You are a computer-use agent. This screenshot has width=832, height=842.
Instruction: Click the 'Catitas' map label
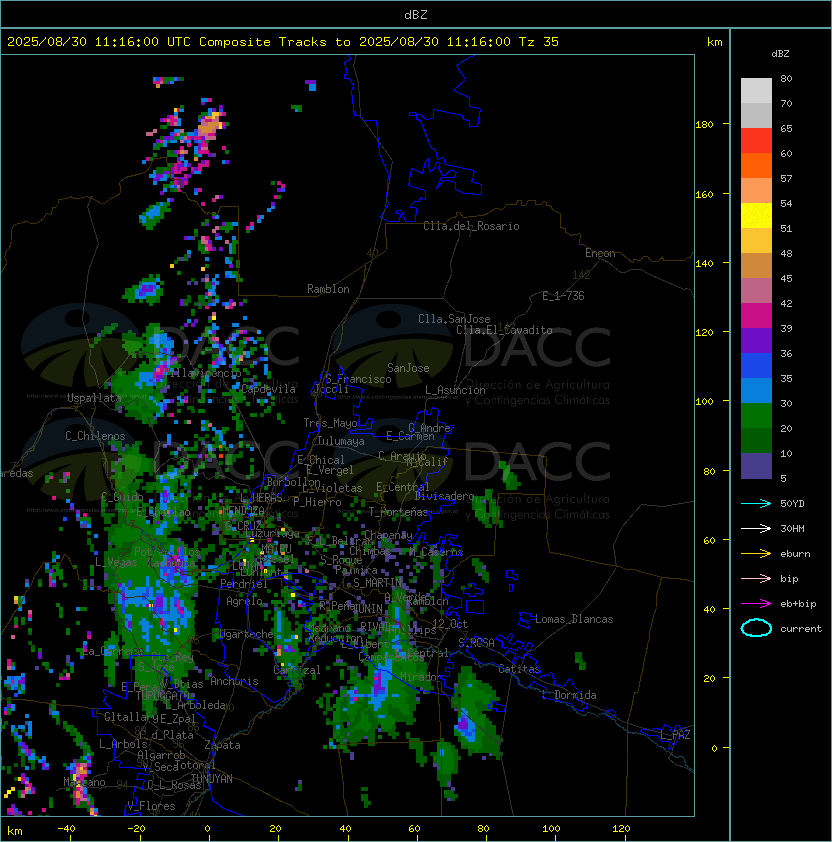point(519,669)
